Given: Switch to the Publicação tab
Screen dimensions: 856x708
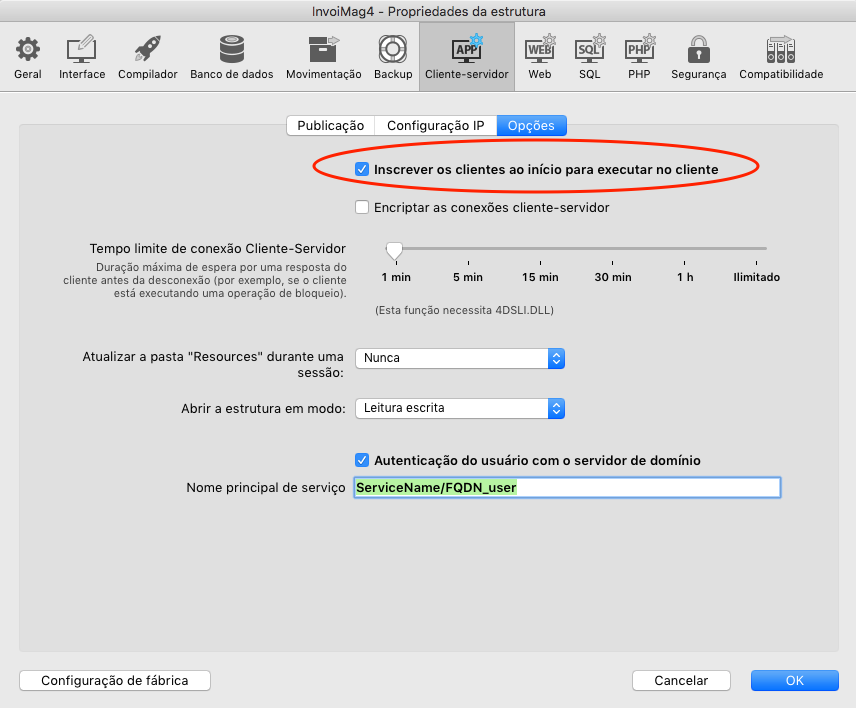Looking at the screenshot, I should click(x=331, y=126).
